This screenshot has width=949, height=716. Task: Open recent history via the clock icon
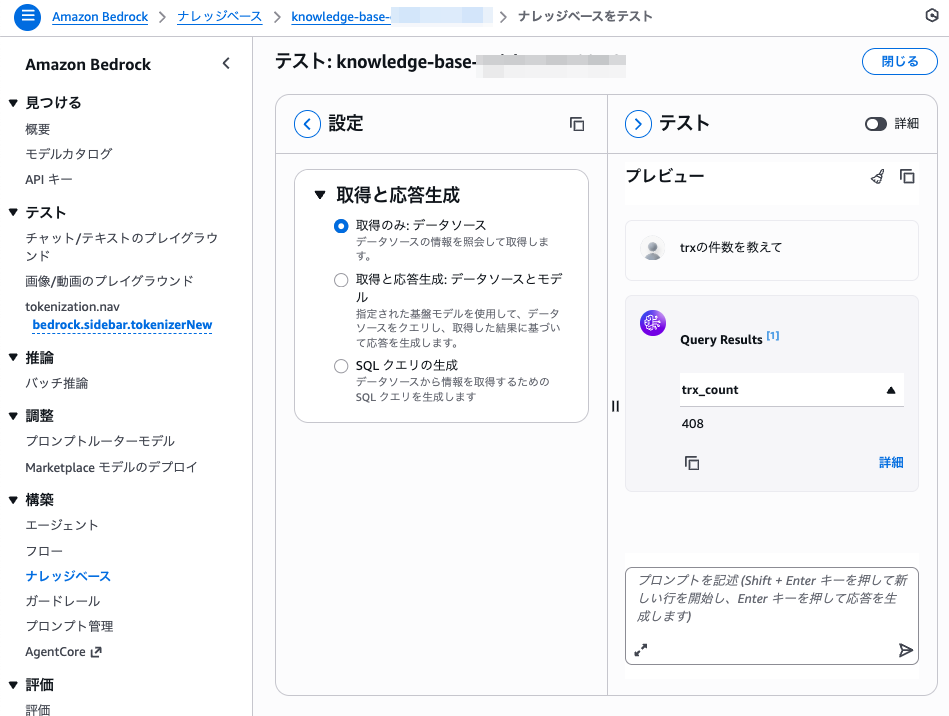932,16
